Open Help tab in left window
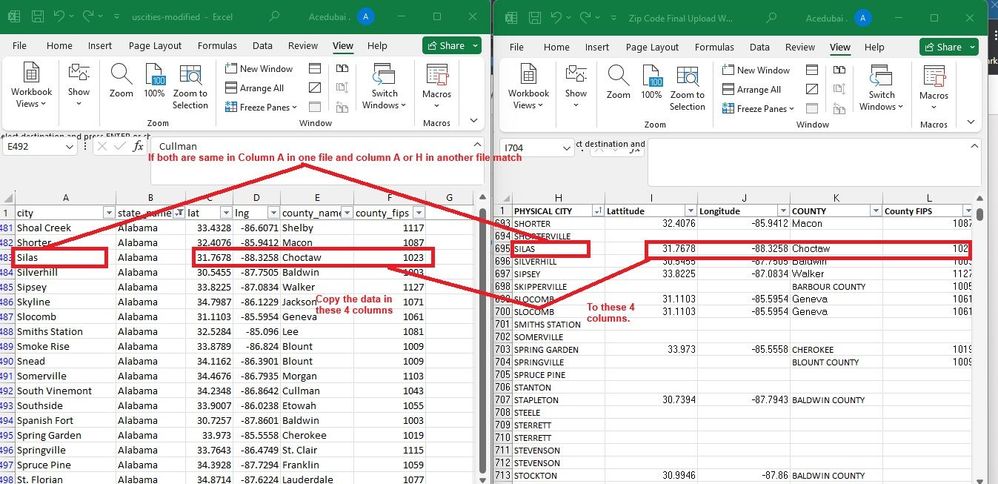This screenshot has height=484, width=998. pos(377,46)
